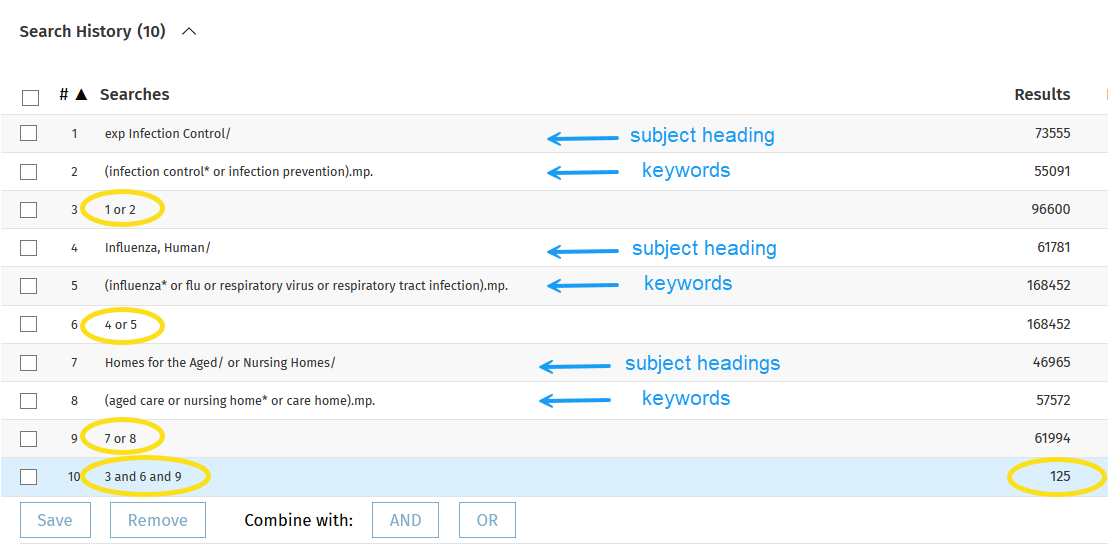This screenshot has width=1108, height=557.
Task: Open the 73555 results of search 1
Action: tap(1051, 133)
